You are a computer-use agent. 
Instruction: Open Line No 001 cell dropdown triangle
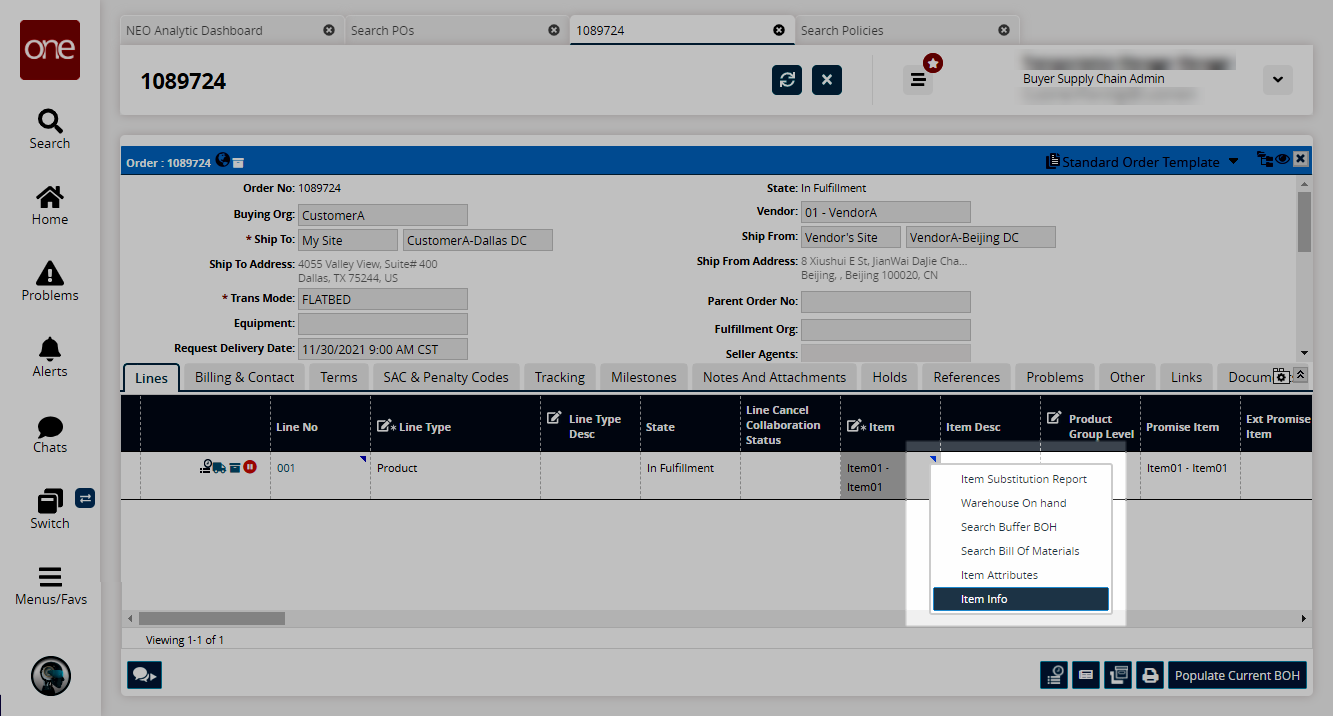click(x=365, y=458)
